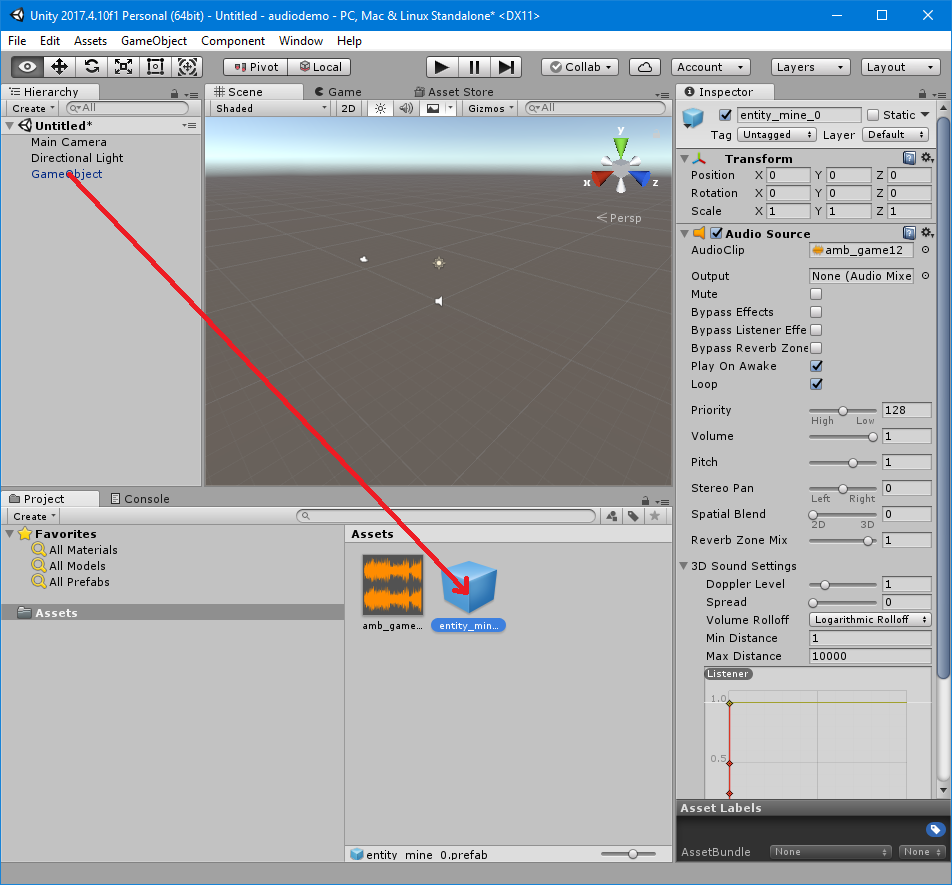This screenshot has width=952, height=885.
Task: Click Create in the Project panel
Action: [35, 516]
